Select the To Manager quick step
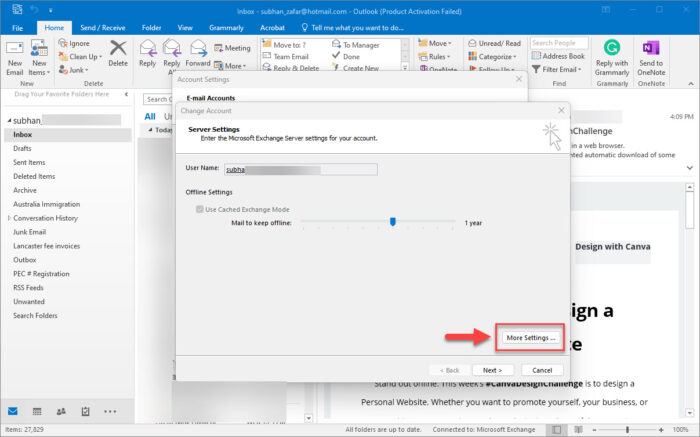Screen dimensions: 700x437 pyautogui.click(x=356, y=45)
